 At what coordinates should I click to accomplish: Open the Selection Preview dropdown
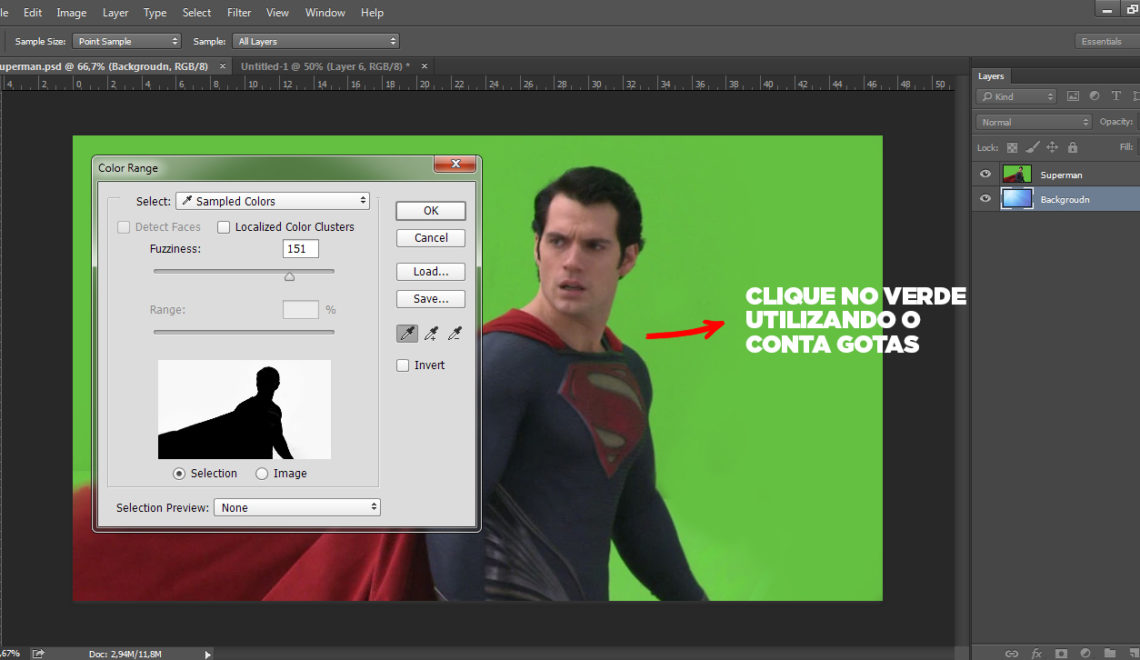click(x=297, y=507)
